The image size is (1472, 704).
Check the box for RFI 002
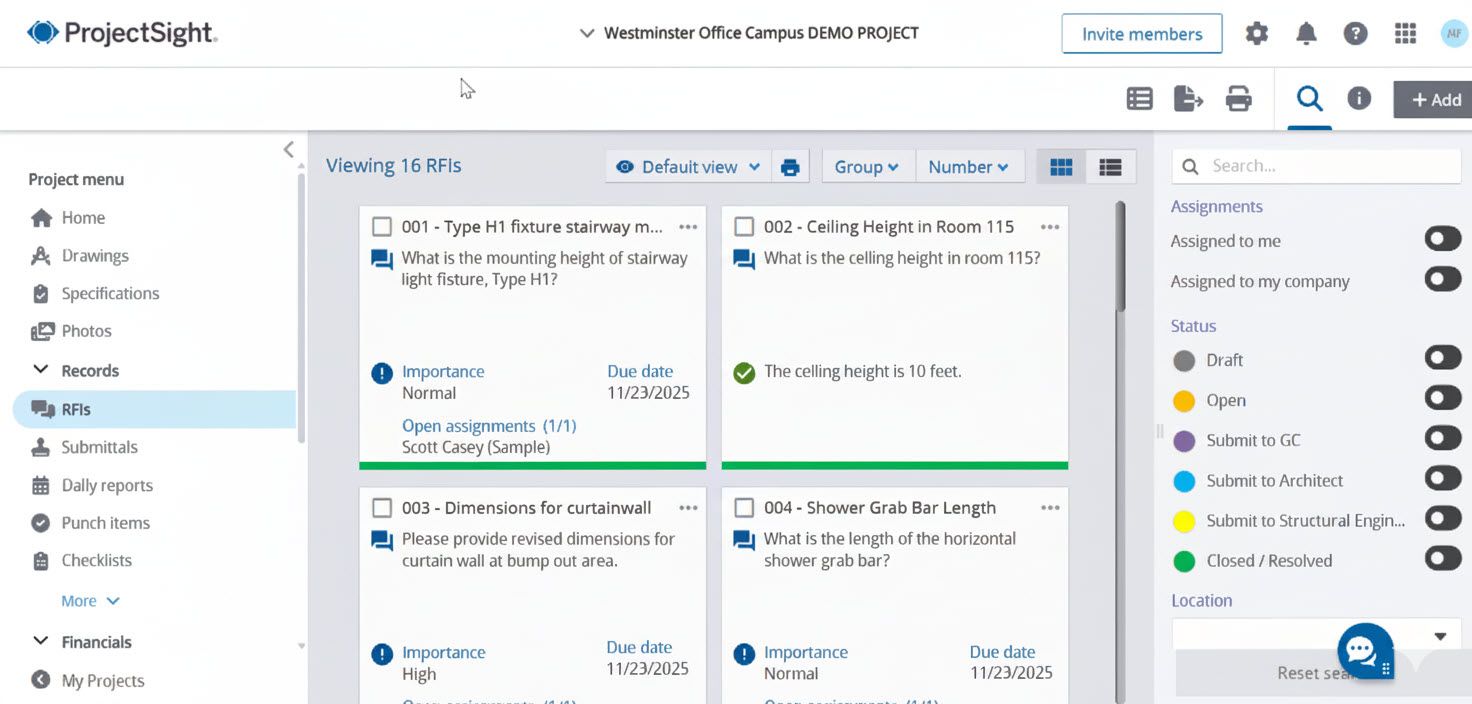tap(743, 227)
